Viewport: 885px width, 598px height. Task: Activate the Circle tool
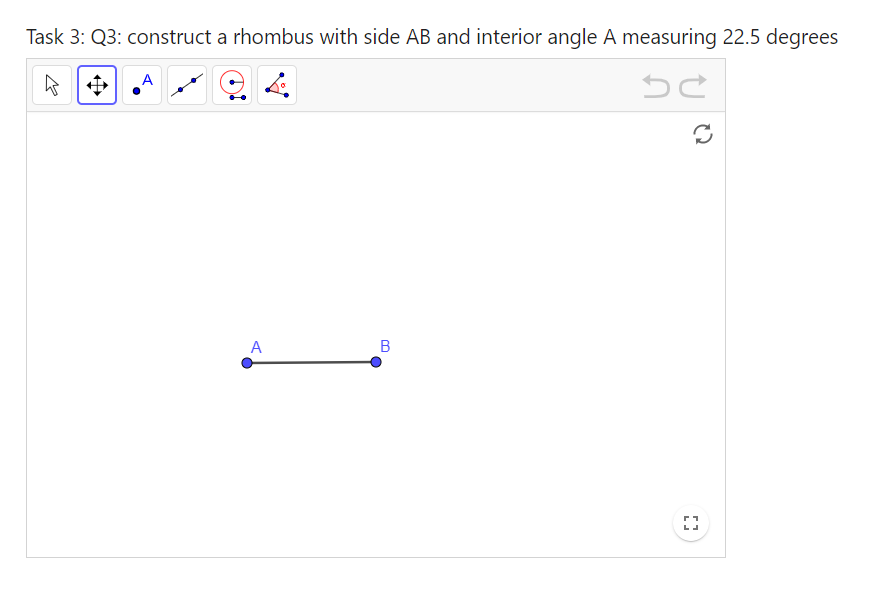pyautogui.click(x=231, y=85)
